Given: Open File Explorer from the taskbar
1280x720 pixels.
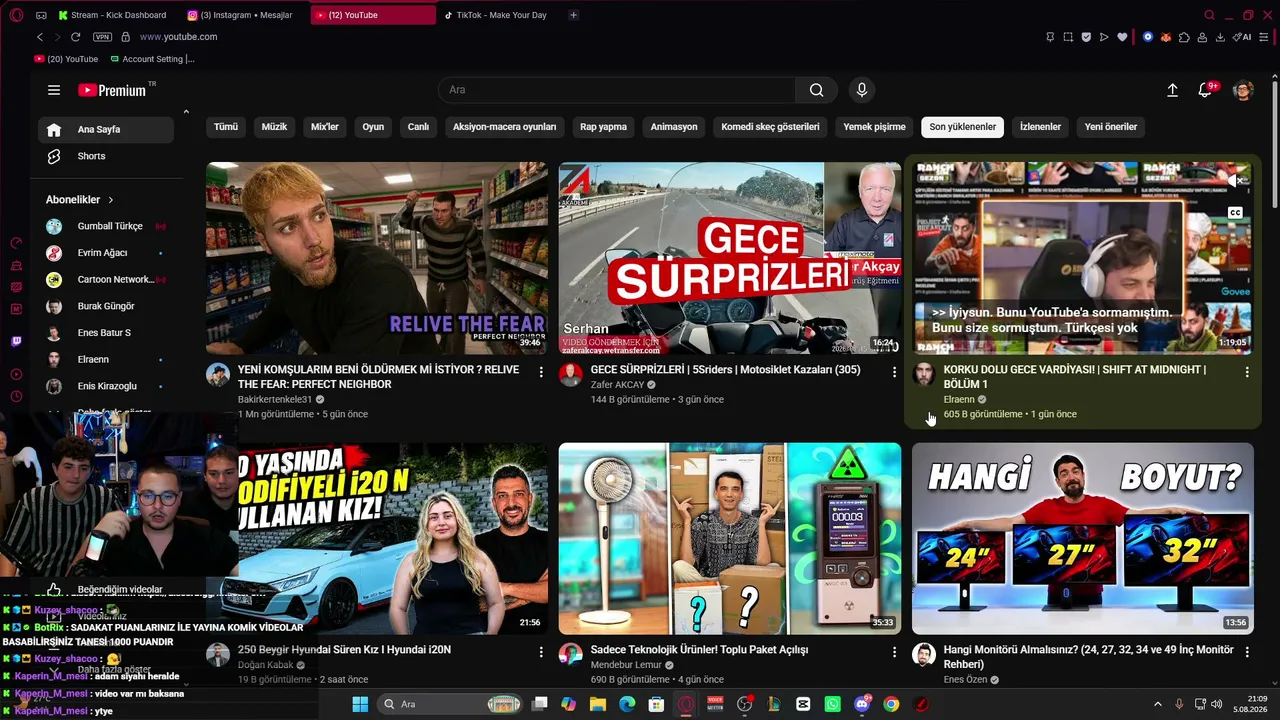Looking at the screenshot, I should [x=597, y=704].
